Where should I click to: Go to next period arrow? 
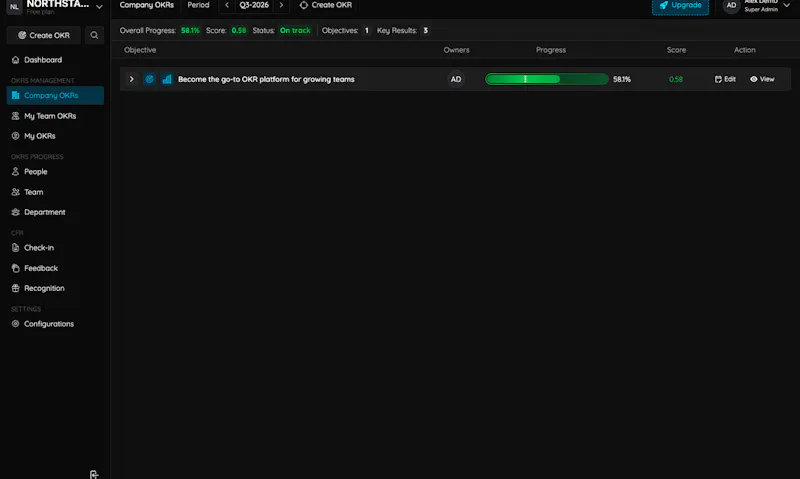(281, 5)
